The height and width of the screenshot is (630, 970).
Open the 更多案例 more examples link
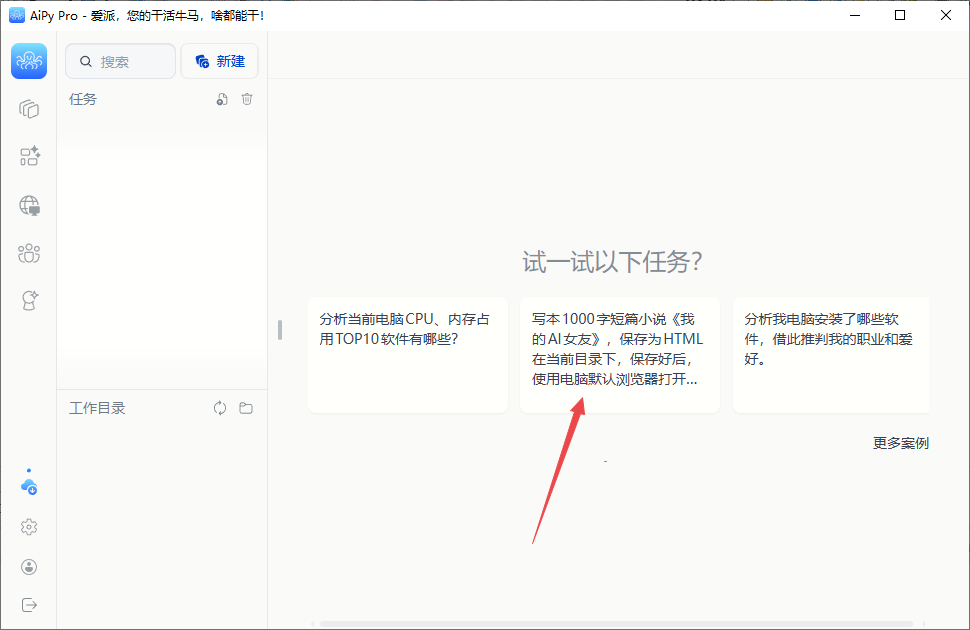(x=900, y=443)
